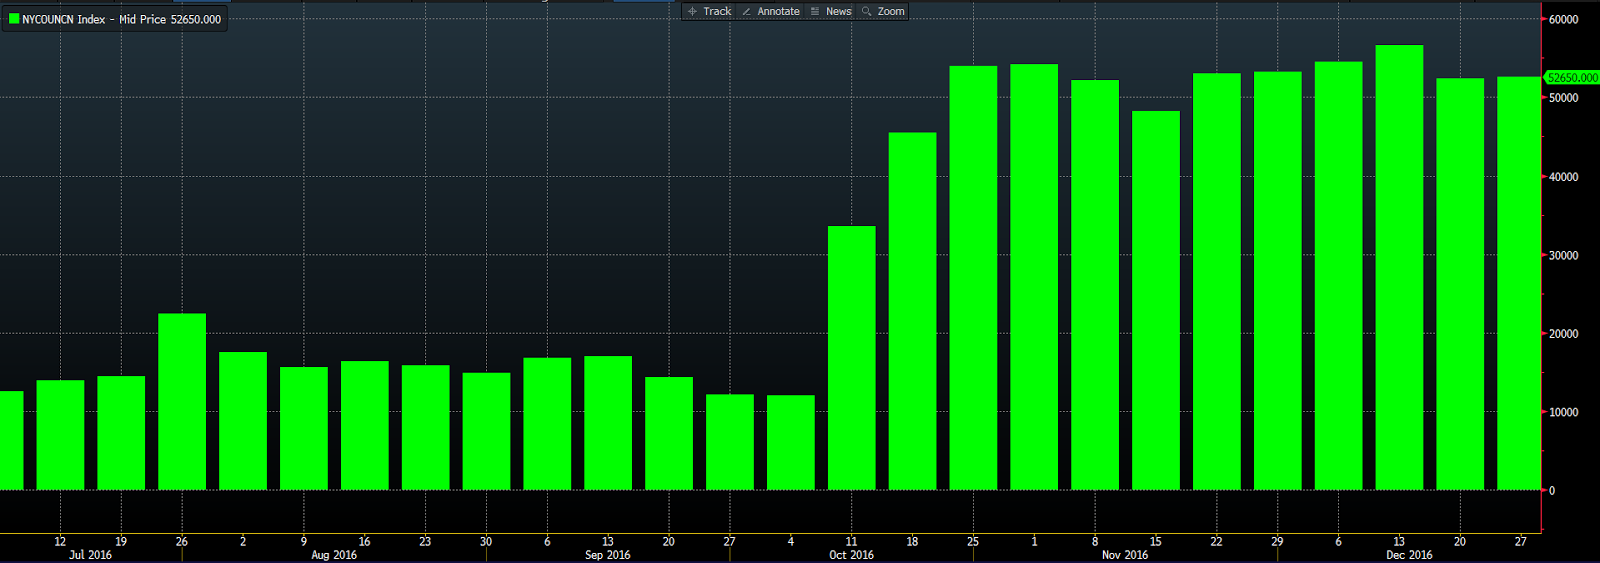The width and height of the screenshot is (1600, 563).
Task: Click the 22 date label in November
Action: (1216, 541)
